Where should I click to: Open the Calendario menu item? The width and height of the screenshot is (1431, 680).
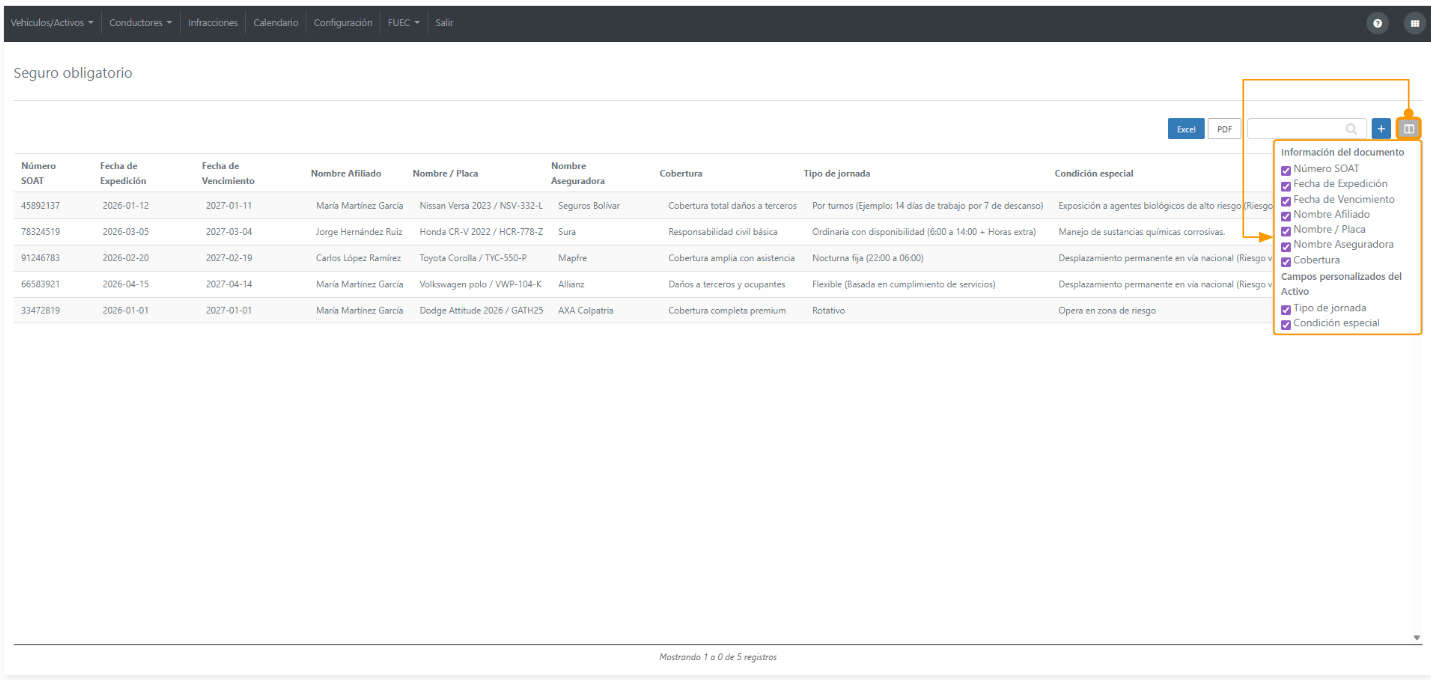coord(276,23)
